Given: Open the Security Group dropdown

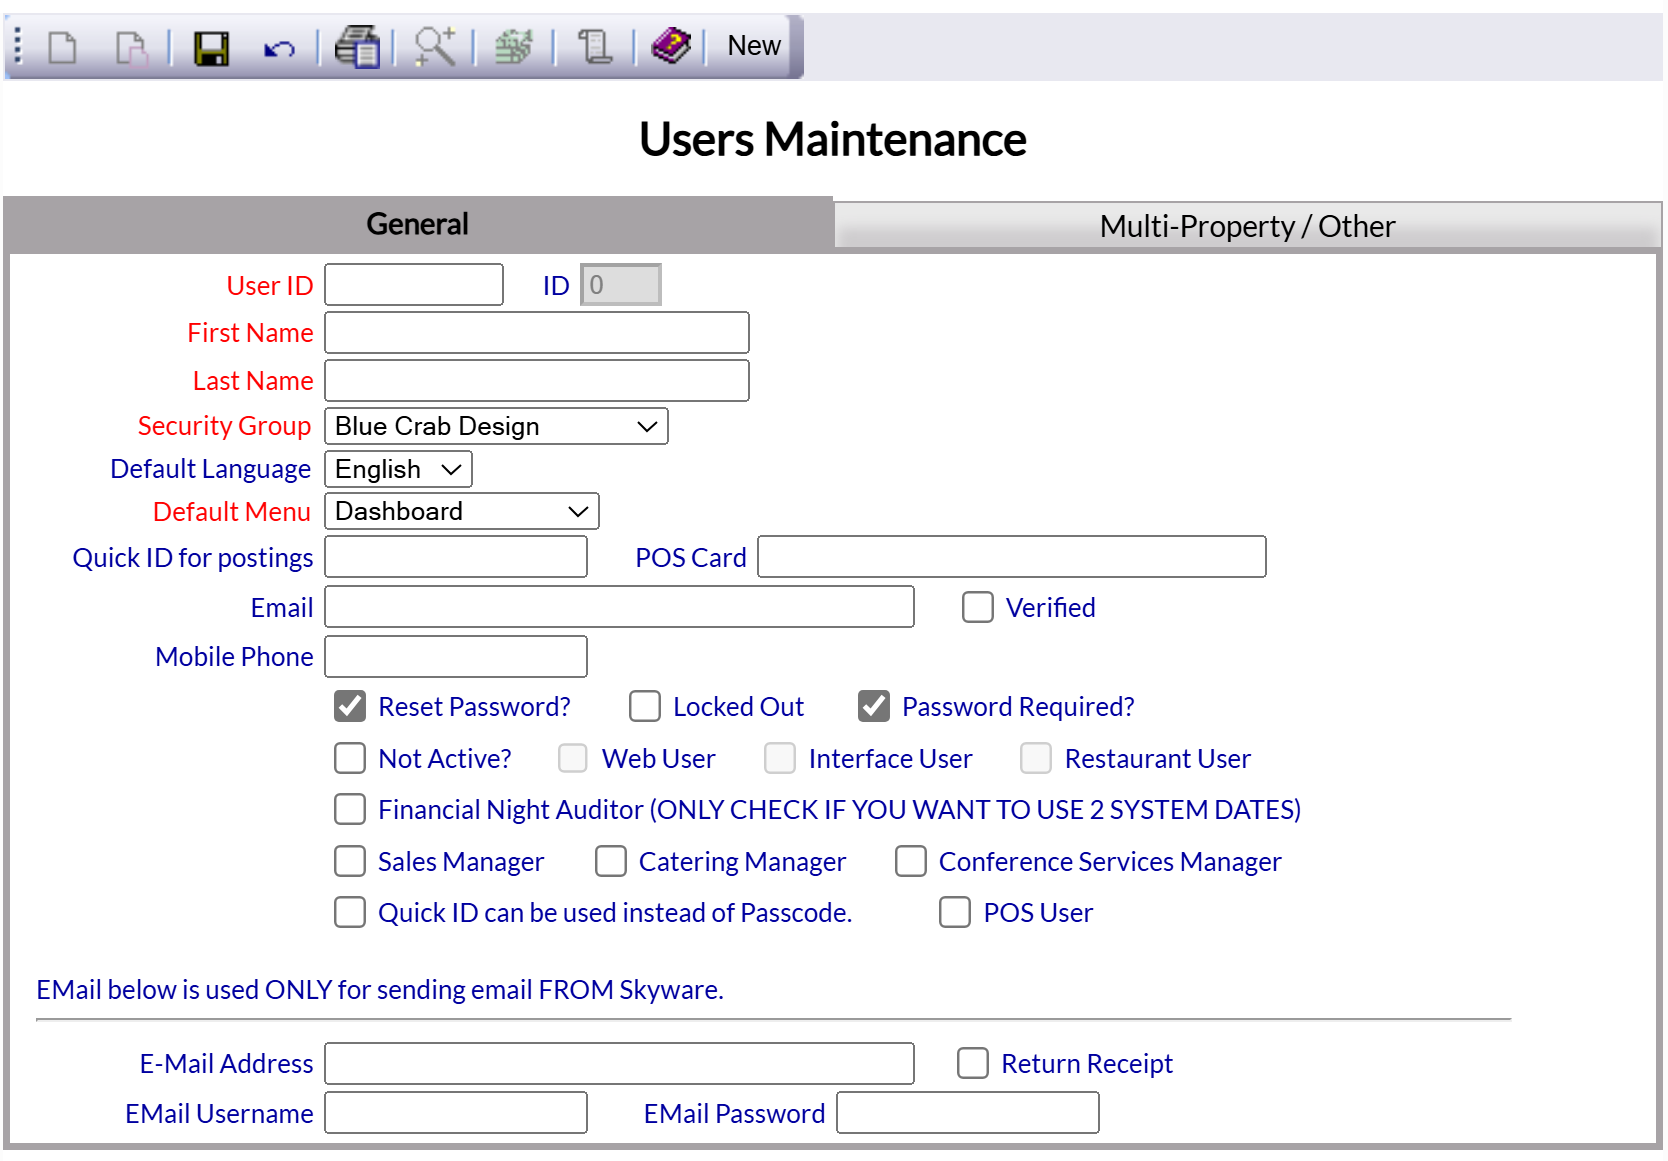Looking at the screenshot, I should coord(496,426).
